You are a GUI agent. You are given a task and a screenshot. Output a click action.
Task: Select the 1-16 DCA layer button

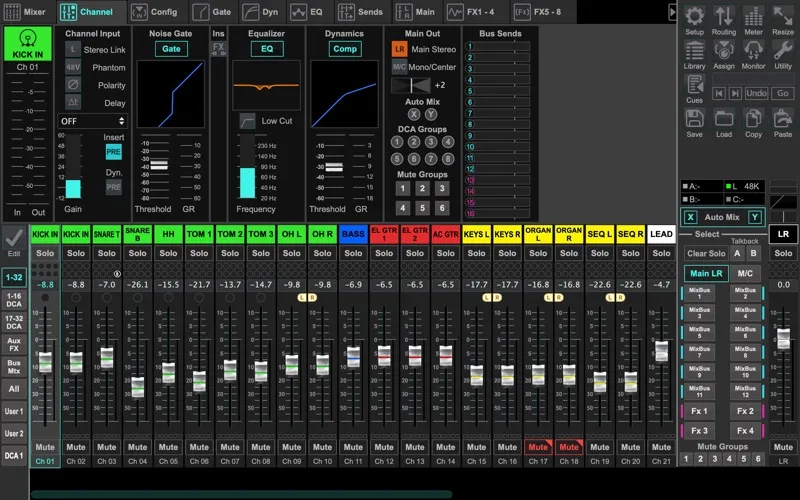click(14, 300)
